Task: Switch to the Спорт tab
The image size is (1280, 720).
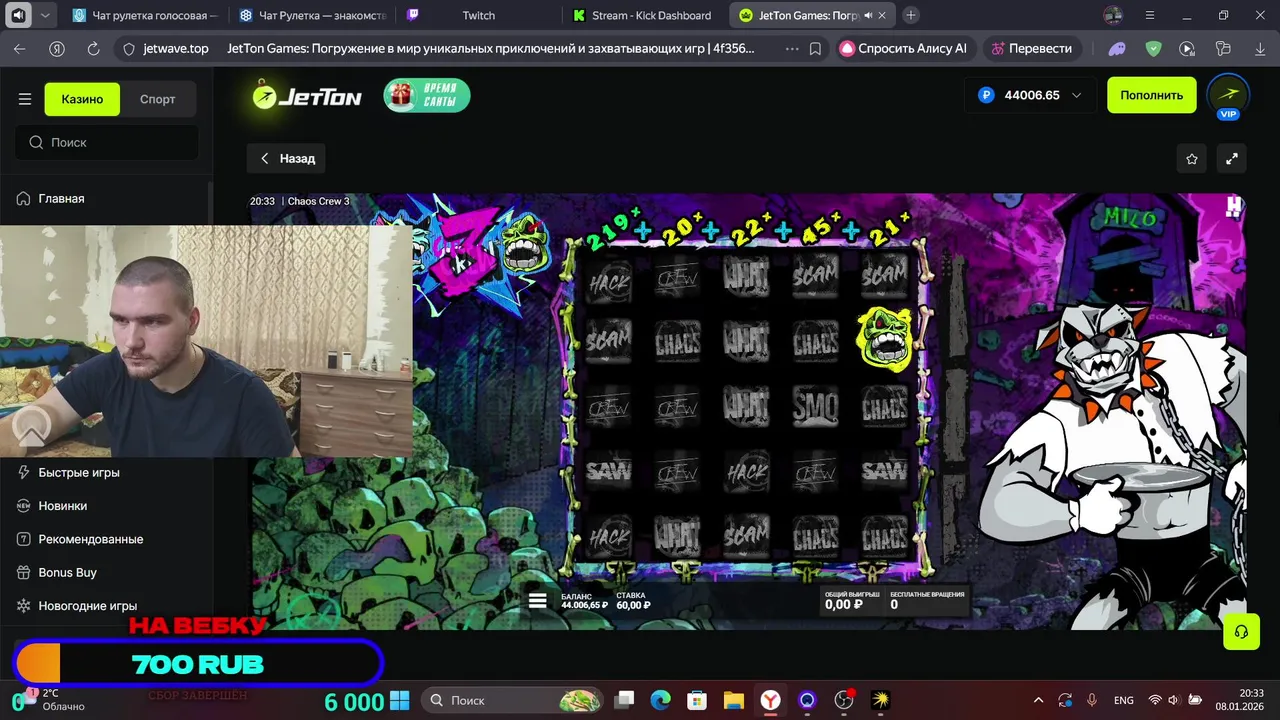Action: [x=158, y=99]
